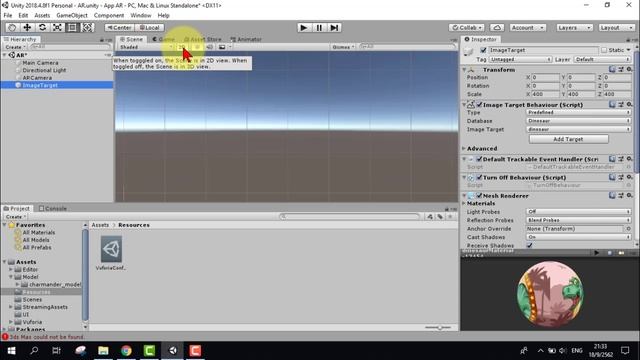
Task: Click the search by label icon in Project
Action: [440, 217]
